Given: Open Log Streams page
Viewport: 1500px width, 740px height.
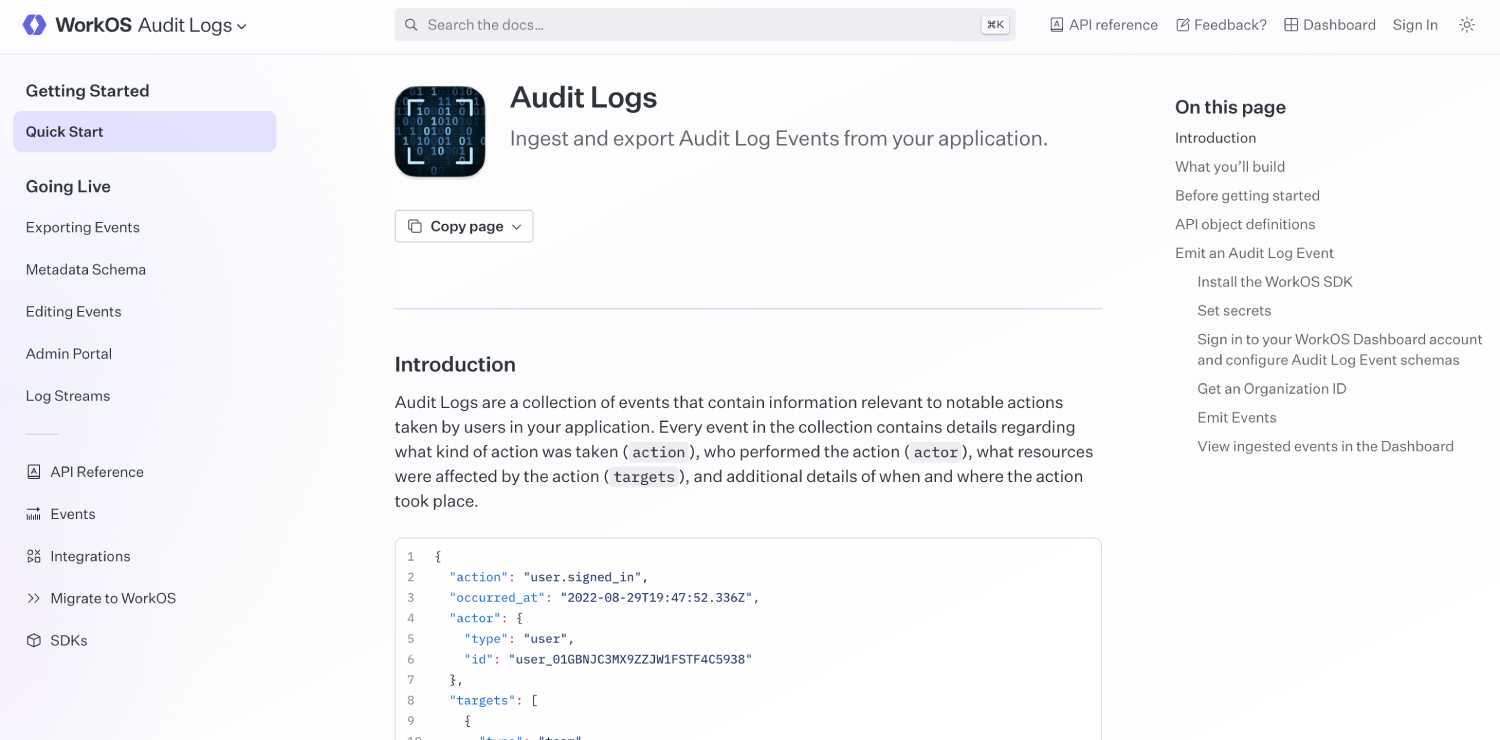Looking at the screenshot, I should [x=68, y=395].
